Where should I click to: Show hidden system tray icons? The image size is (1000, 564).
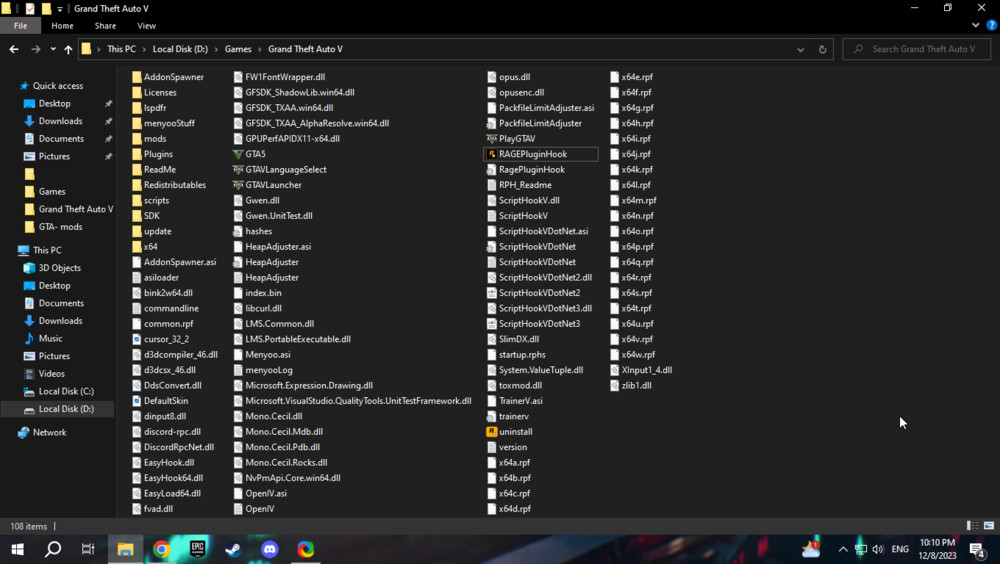[843, 549]
